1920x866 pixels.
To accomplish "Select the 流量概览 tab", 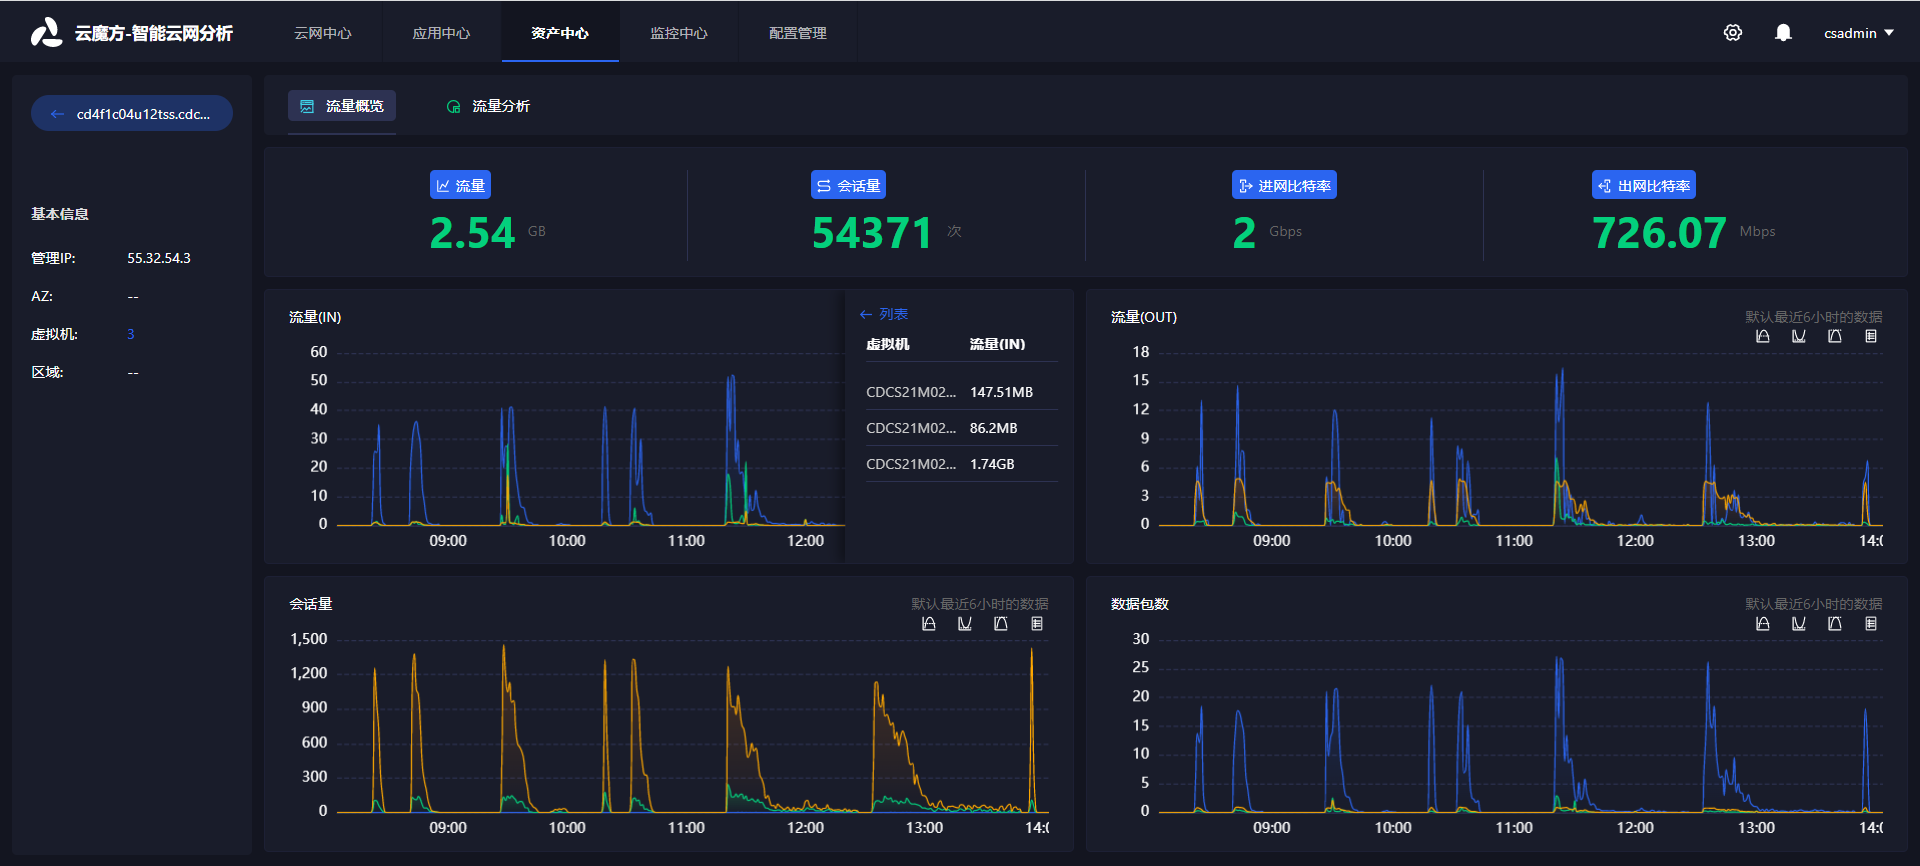I will tap(342, 106).
